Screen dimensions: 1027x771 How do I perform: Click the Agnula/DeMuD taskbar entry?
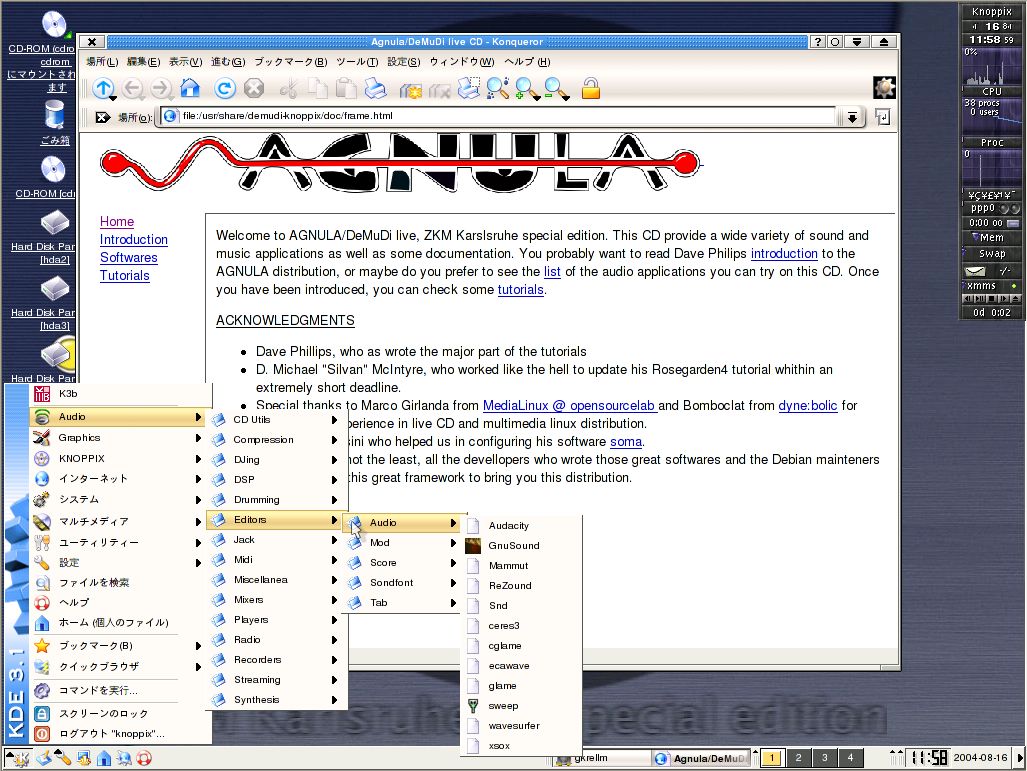coord(701,759)
